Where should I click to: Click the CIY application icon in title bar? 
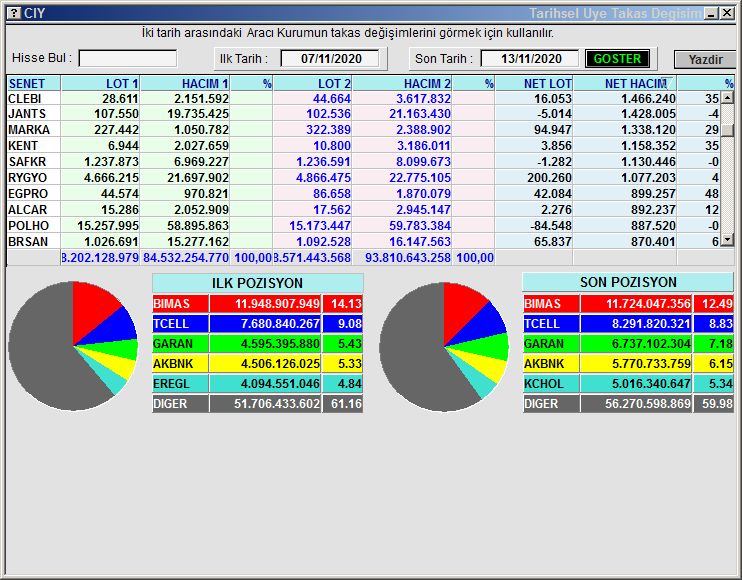click(13, 13)
